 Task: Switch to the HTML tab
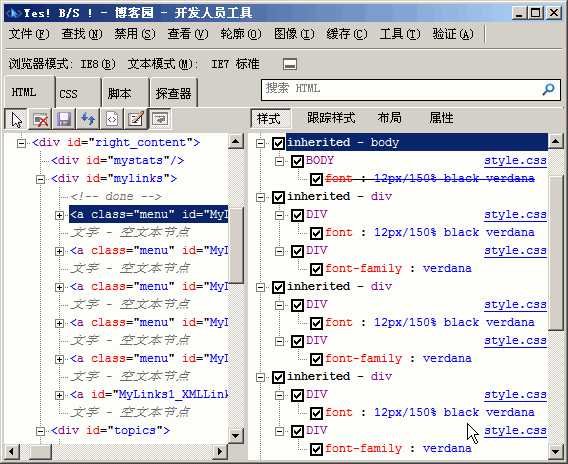point(29,92)
